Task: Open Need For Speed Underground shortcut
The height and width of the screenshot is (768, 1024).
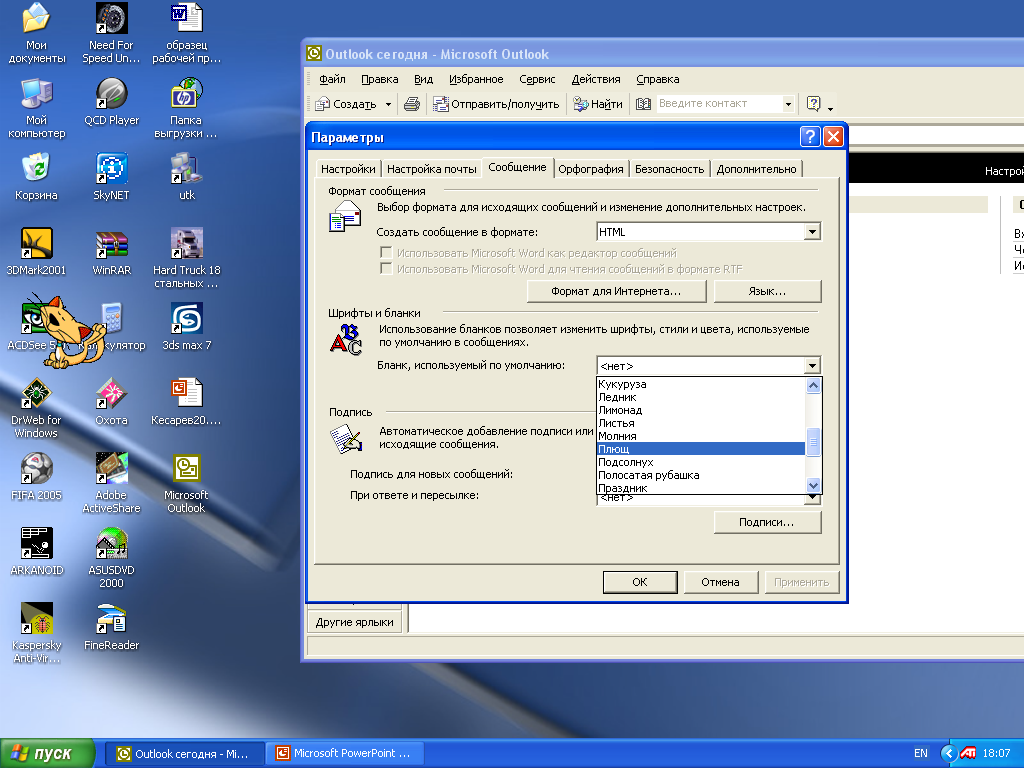Action: click(x=111, y=33)
